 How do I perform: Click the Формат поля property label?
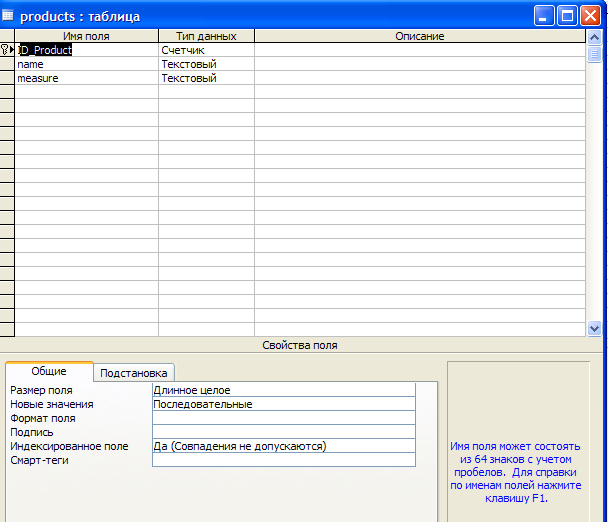click(x=43, y=418)
